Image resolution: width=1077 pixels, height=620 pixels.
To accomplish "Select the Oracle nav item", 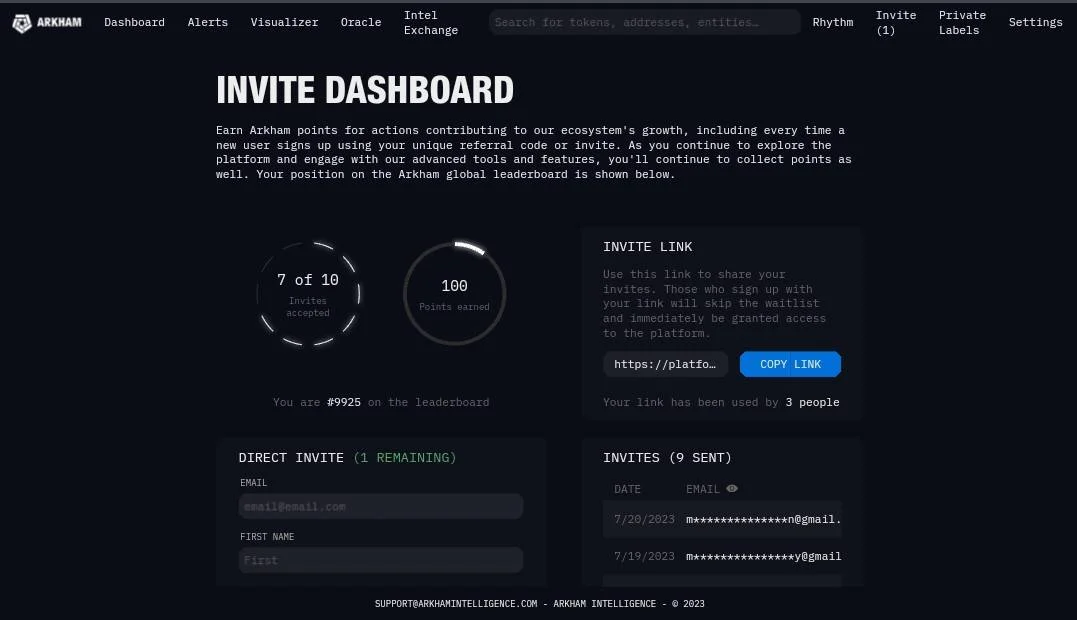I will click(361, 22).
